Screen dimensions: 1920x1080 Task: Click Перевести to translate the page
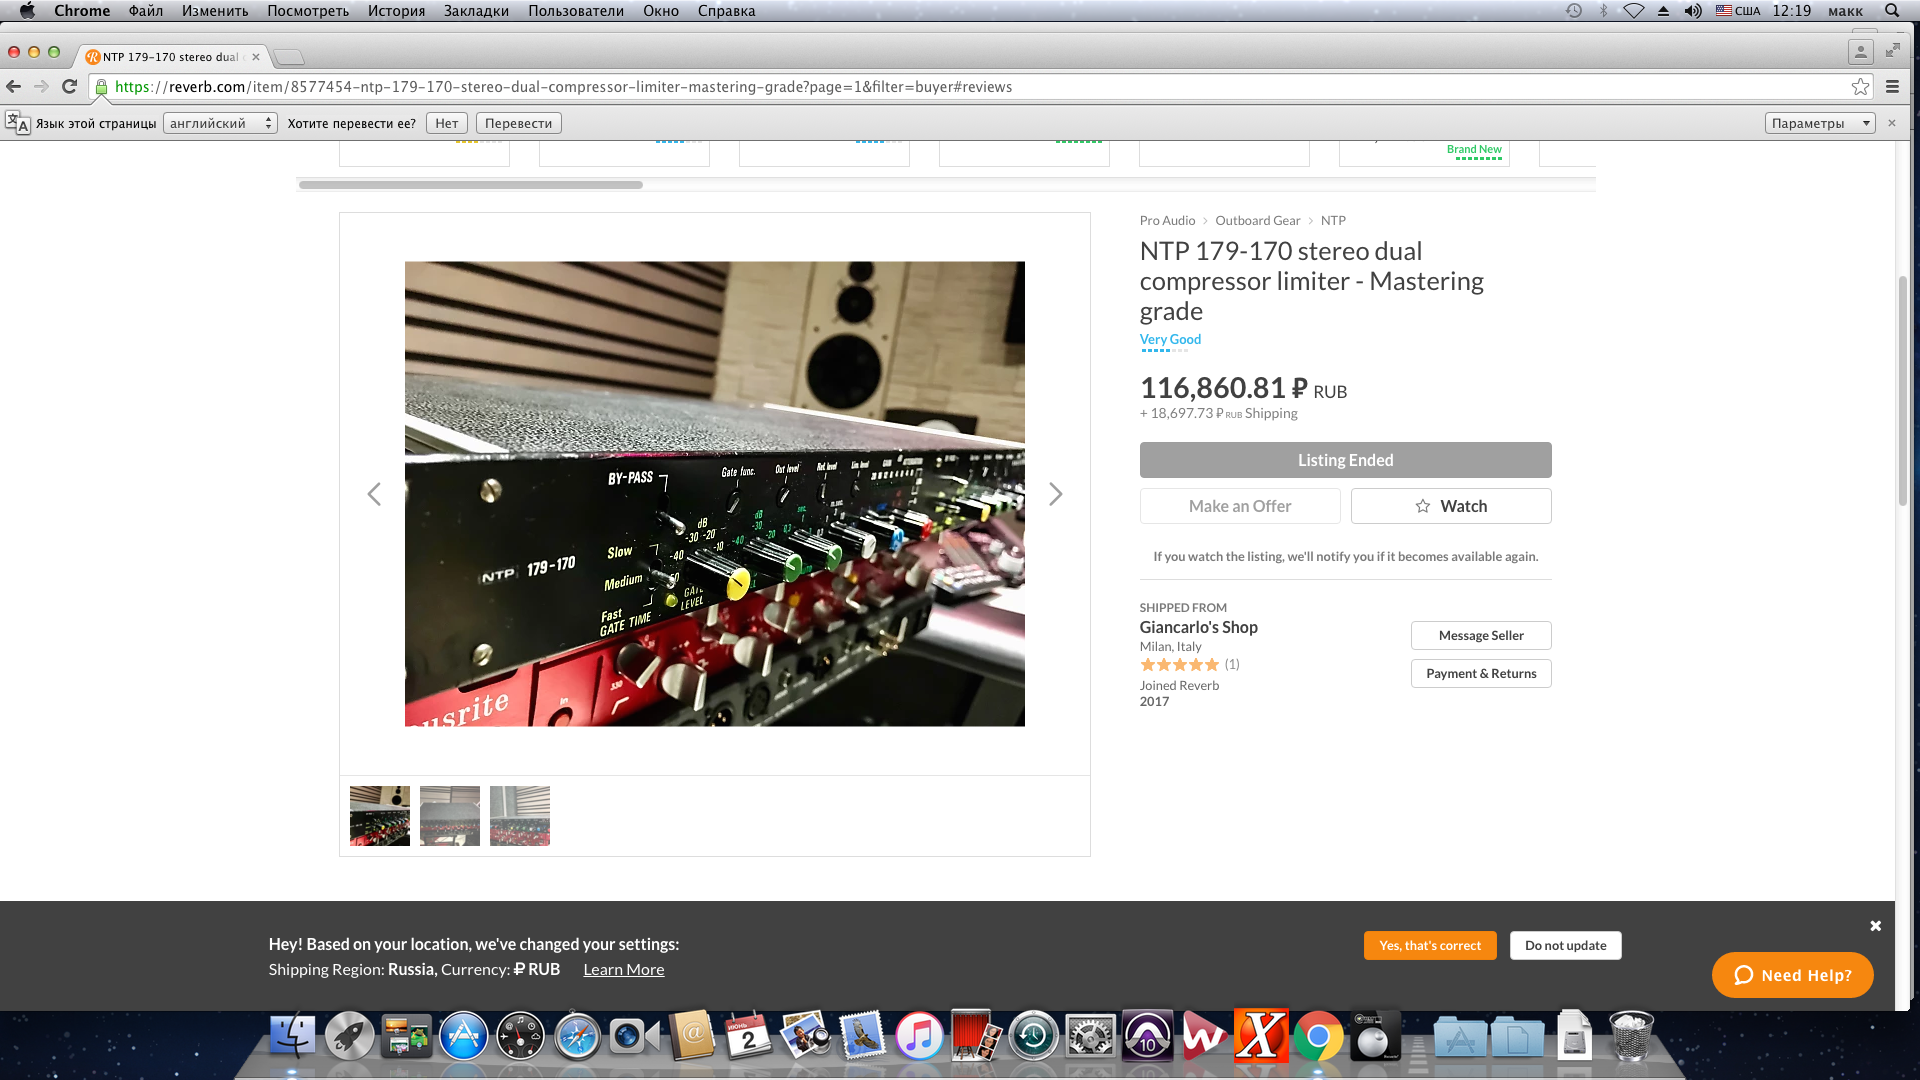[519, 123]
